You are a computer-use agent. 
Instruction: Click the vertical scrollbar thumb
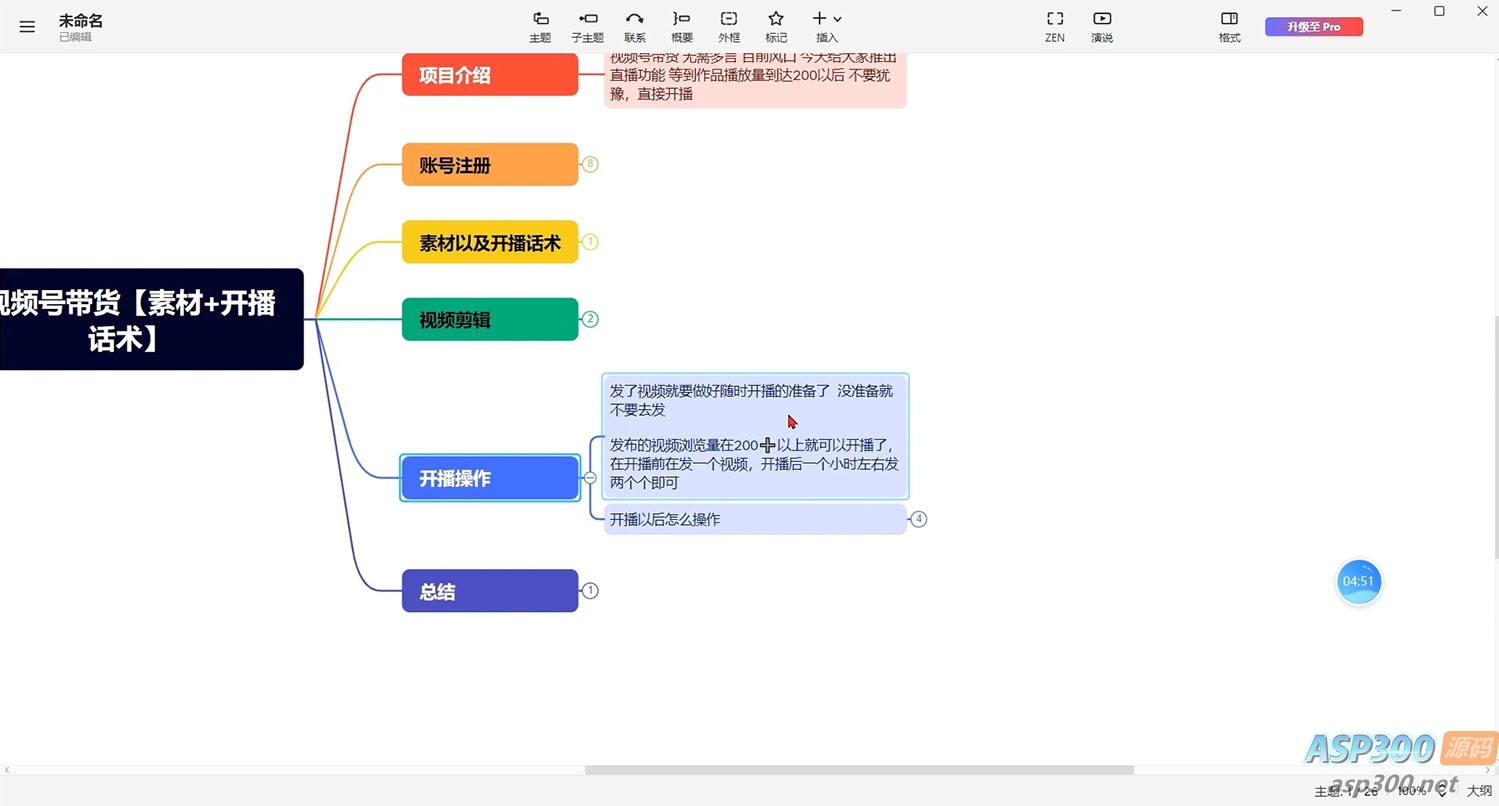(x=1495, y=438)
